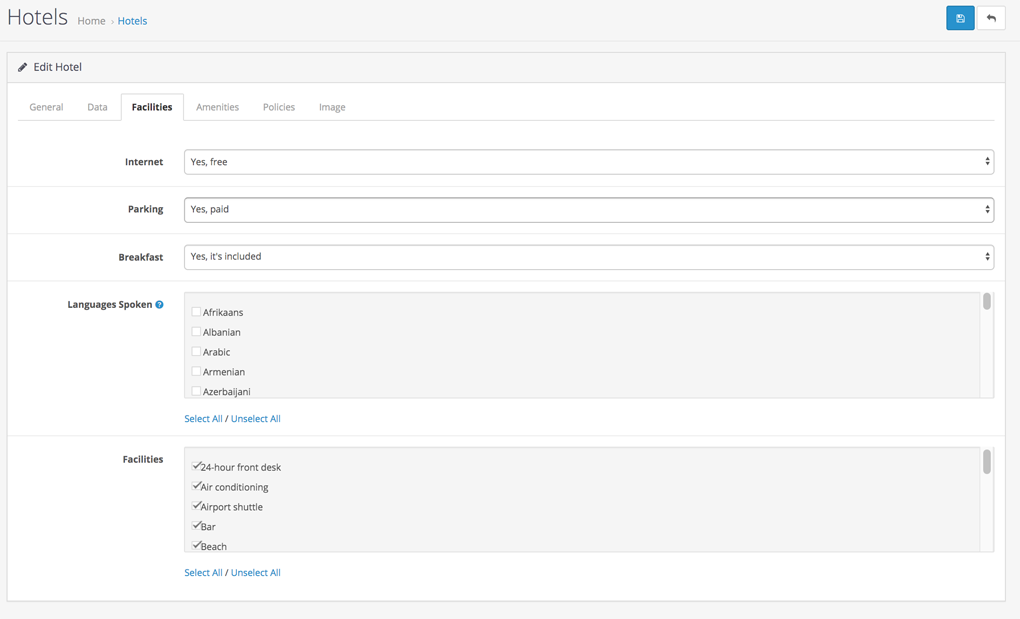Select All facilities

pyautogui.click(x=203, y=573)
